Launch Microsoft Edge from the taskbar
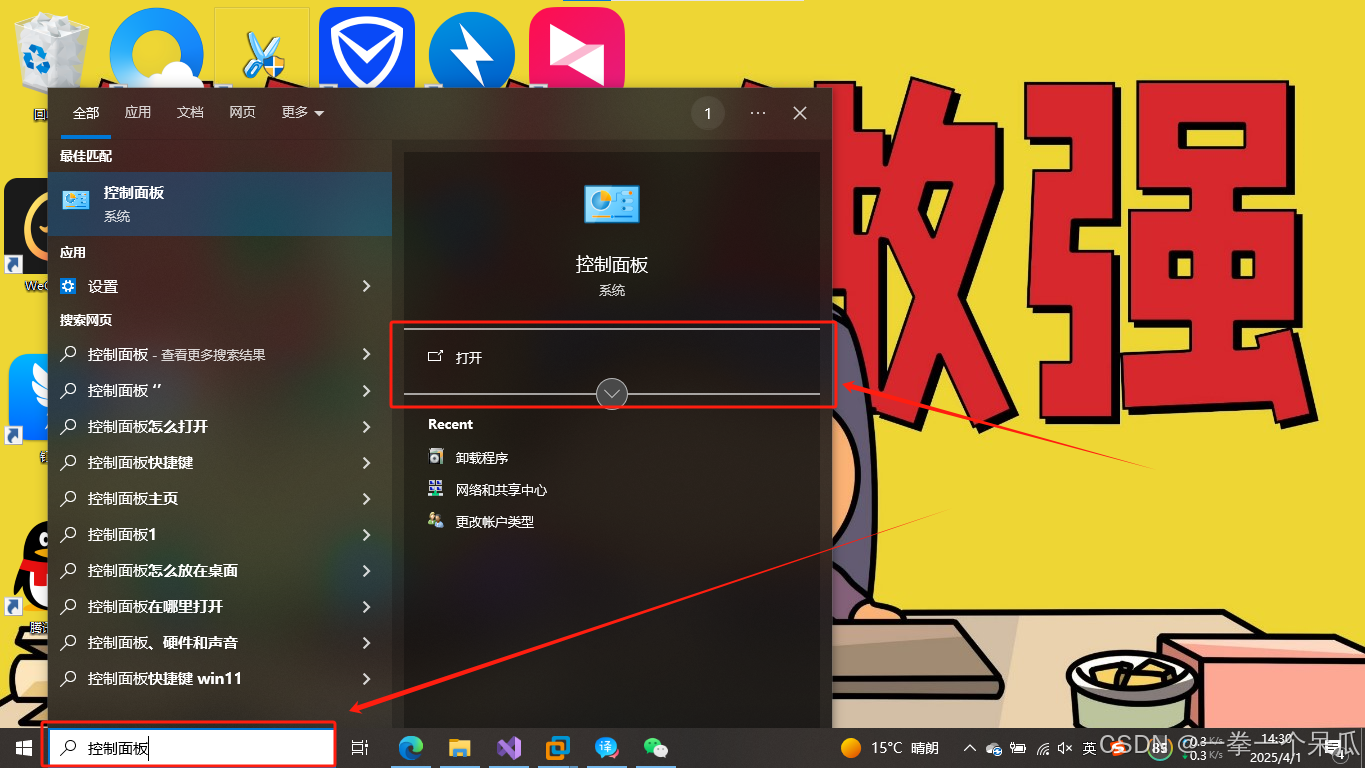1365x768 pixels. [x=410, y=747]
